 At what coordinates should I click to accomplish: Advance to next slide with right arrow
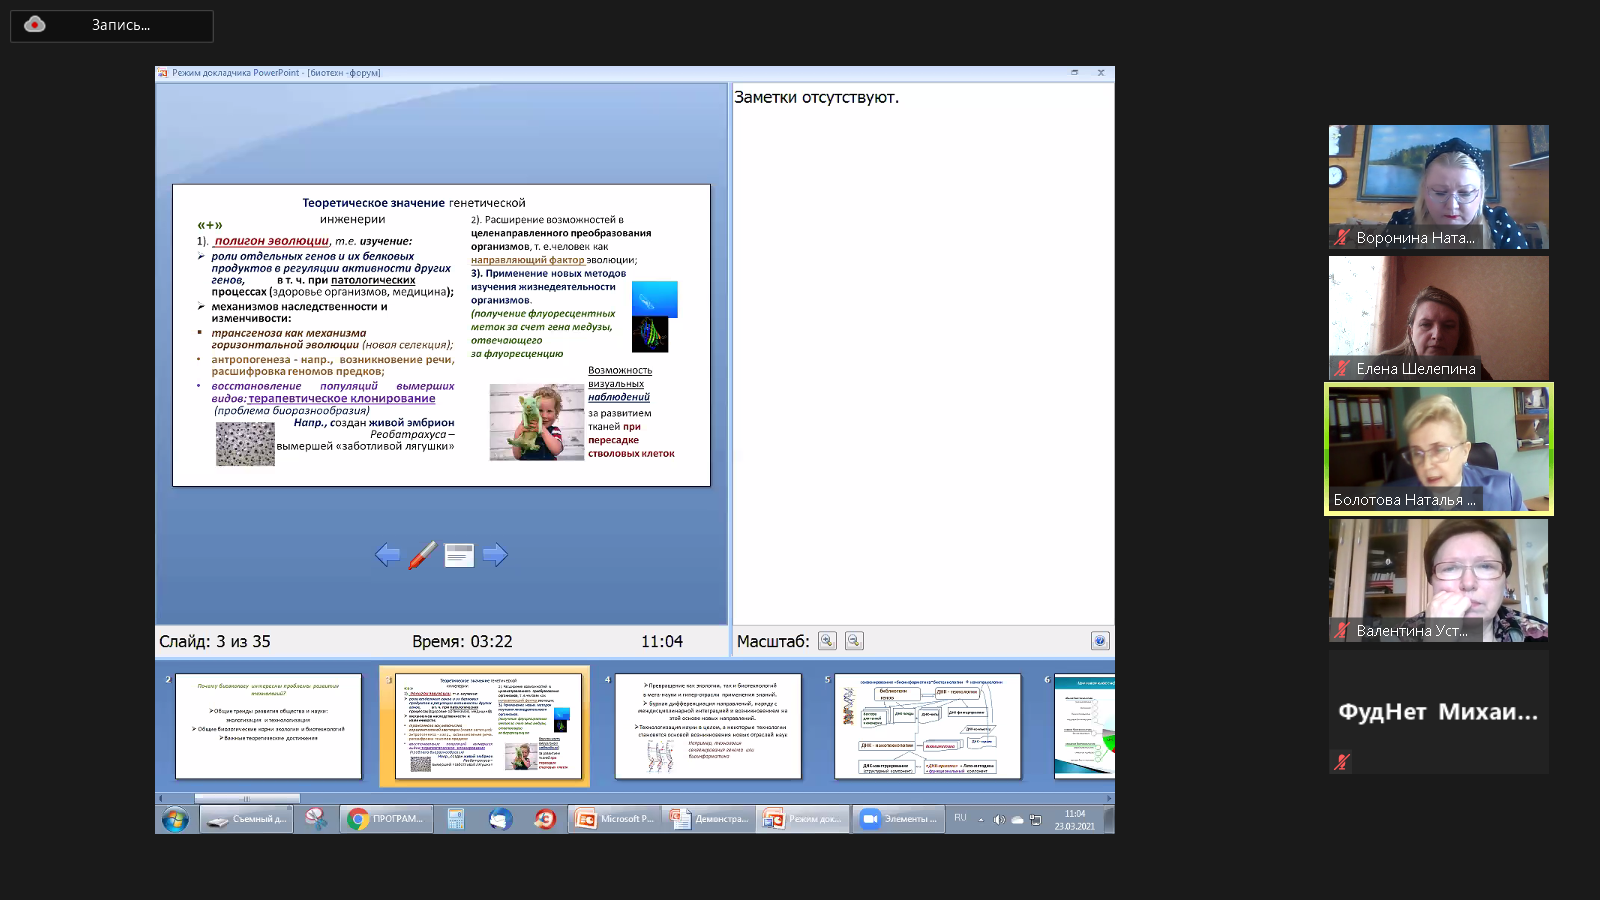tap(495, 555)
